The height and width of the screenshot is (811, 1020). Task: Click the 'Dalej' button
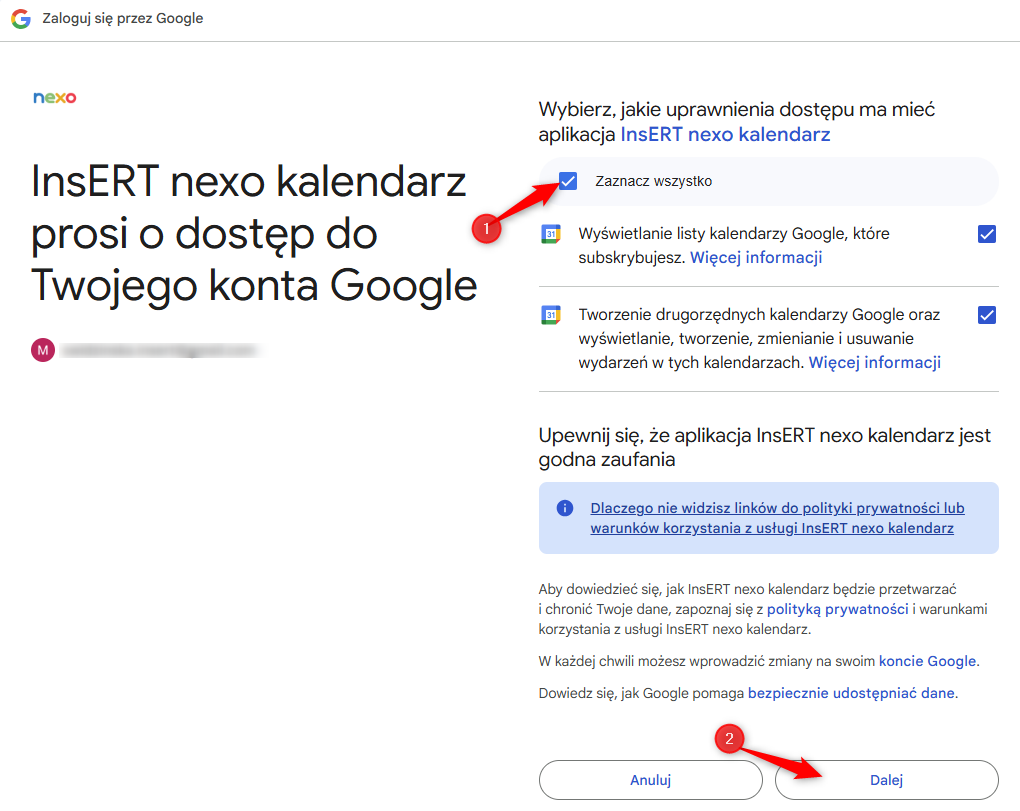coord(887,780)
